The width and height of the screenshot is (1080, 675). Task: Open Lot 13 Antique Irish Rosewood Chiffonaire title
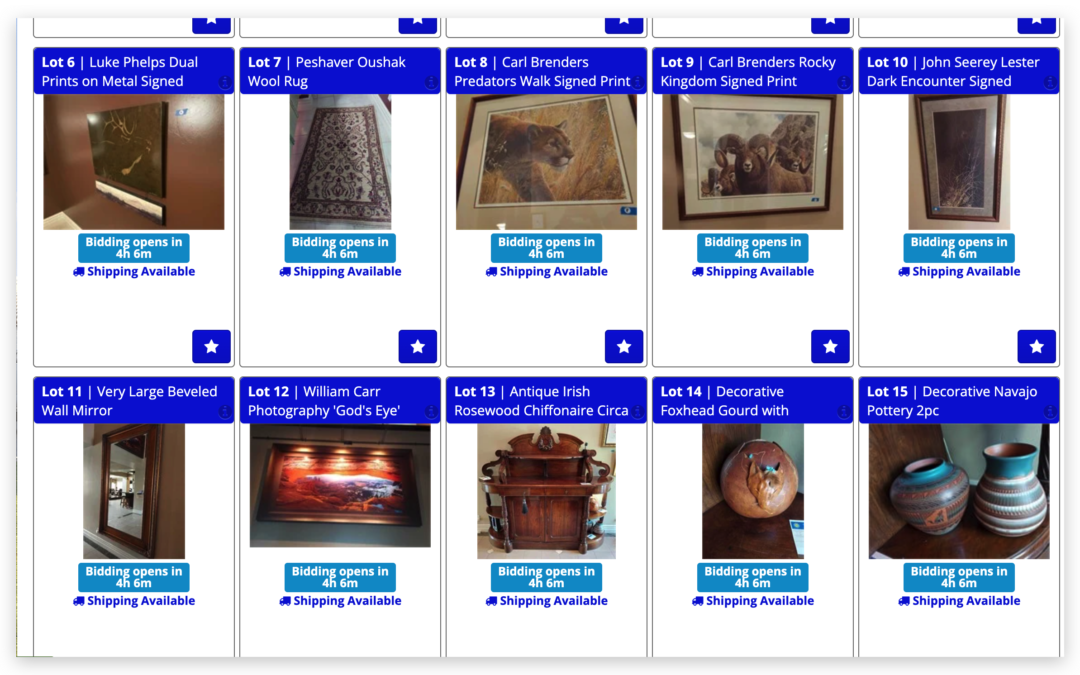click(541, 401)
